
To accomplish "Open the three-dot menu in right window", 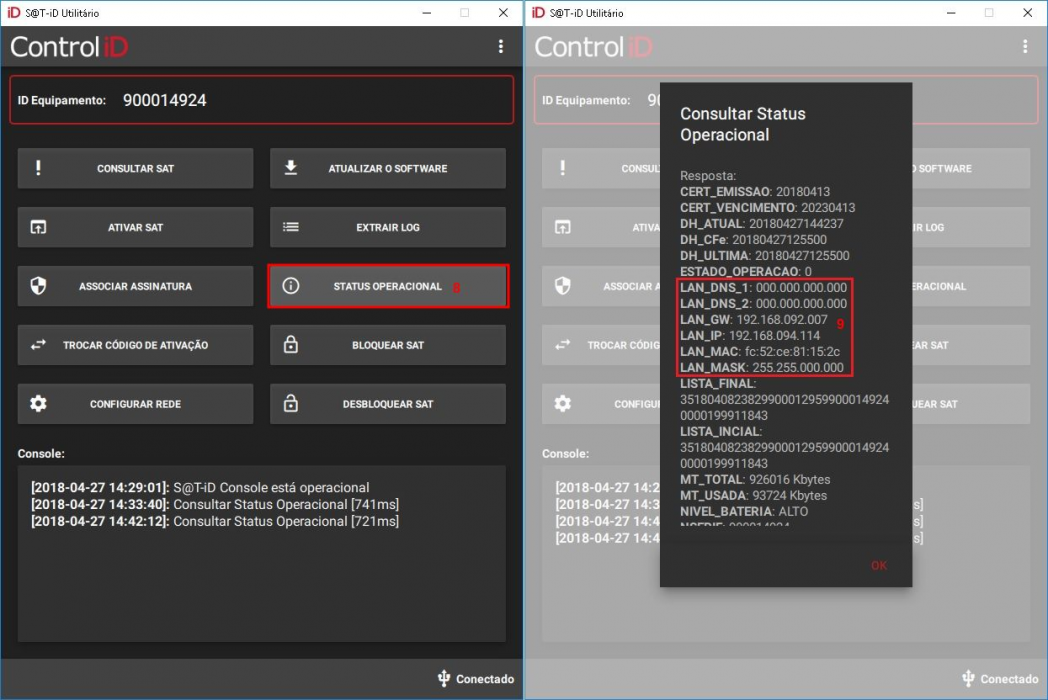I will click(1025, 46).
